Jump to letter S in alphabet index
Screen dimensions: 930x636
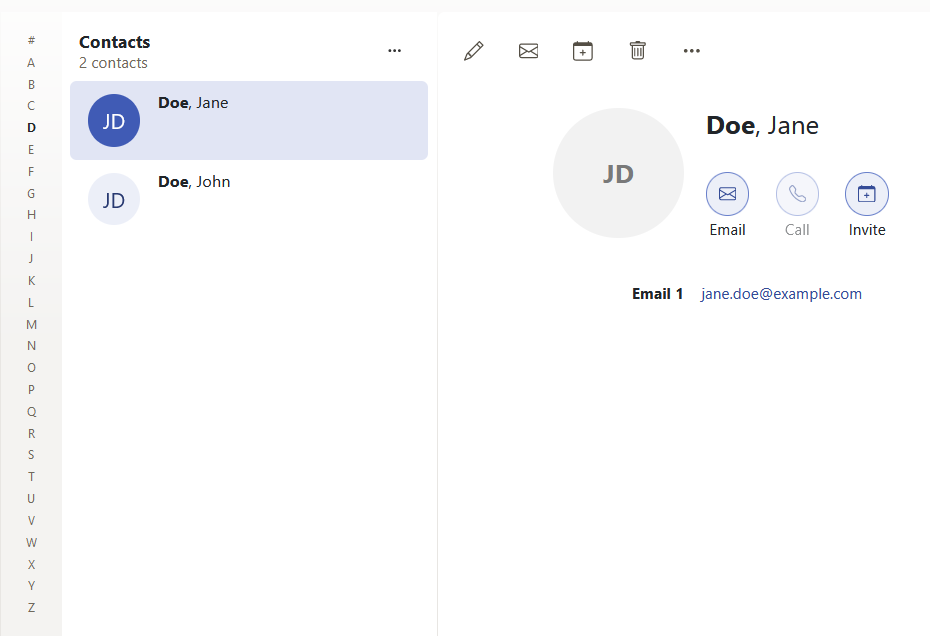click(x=31, y=455)
